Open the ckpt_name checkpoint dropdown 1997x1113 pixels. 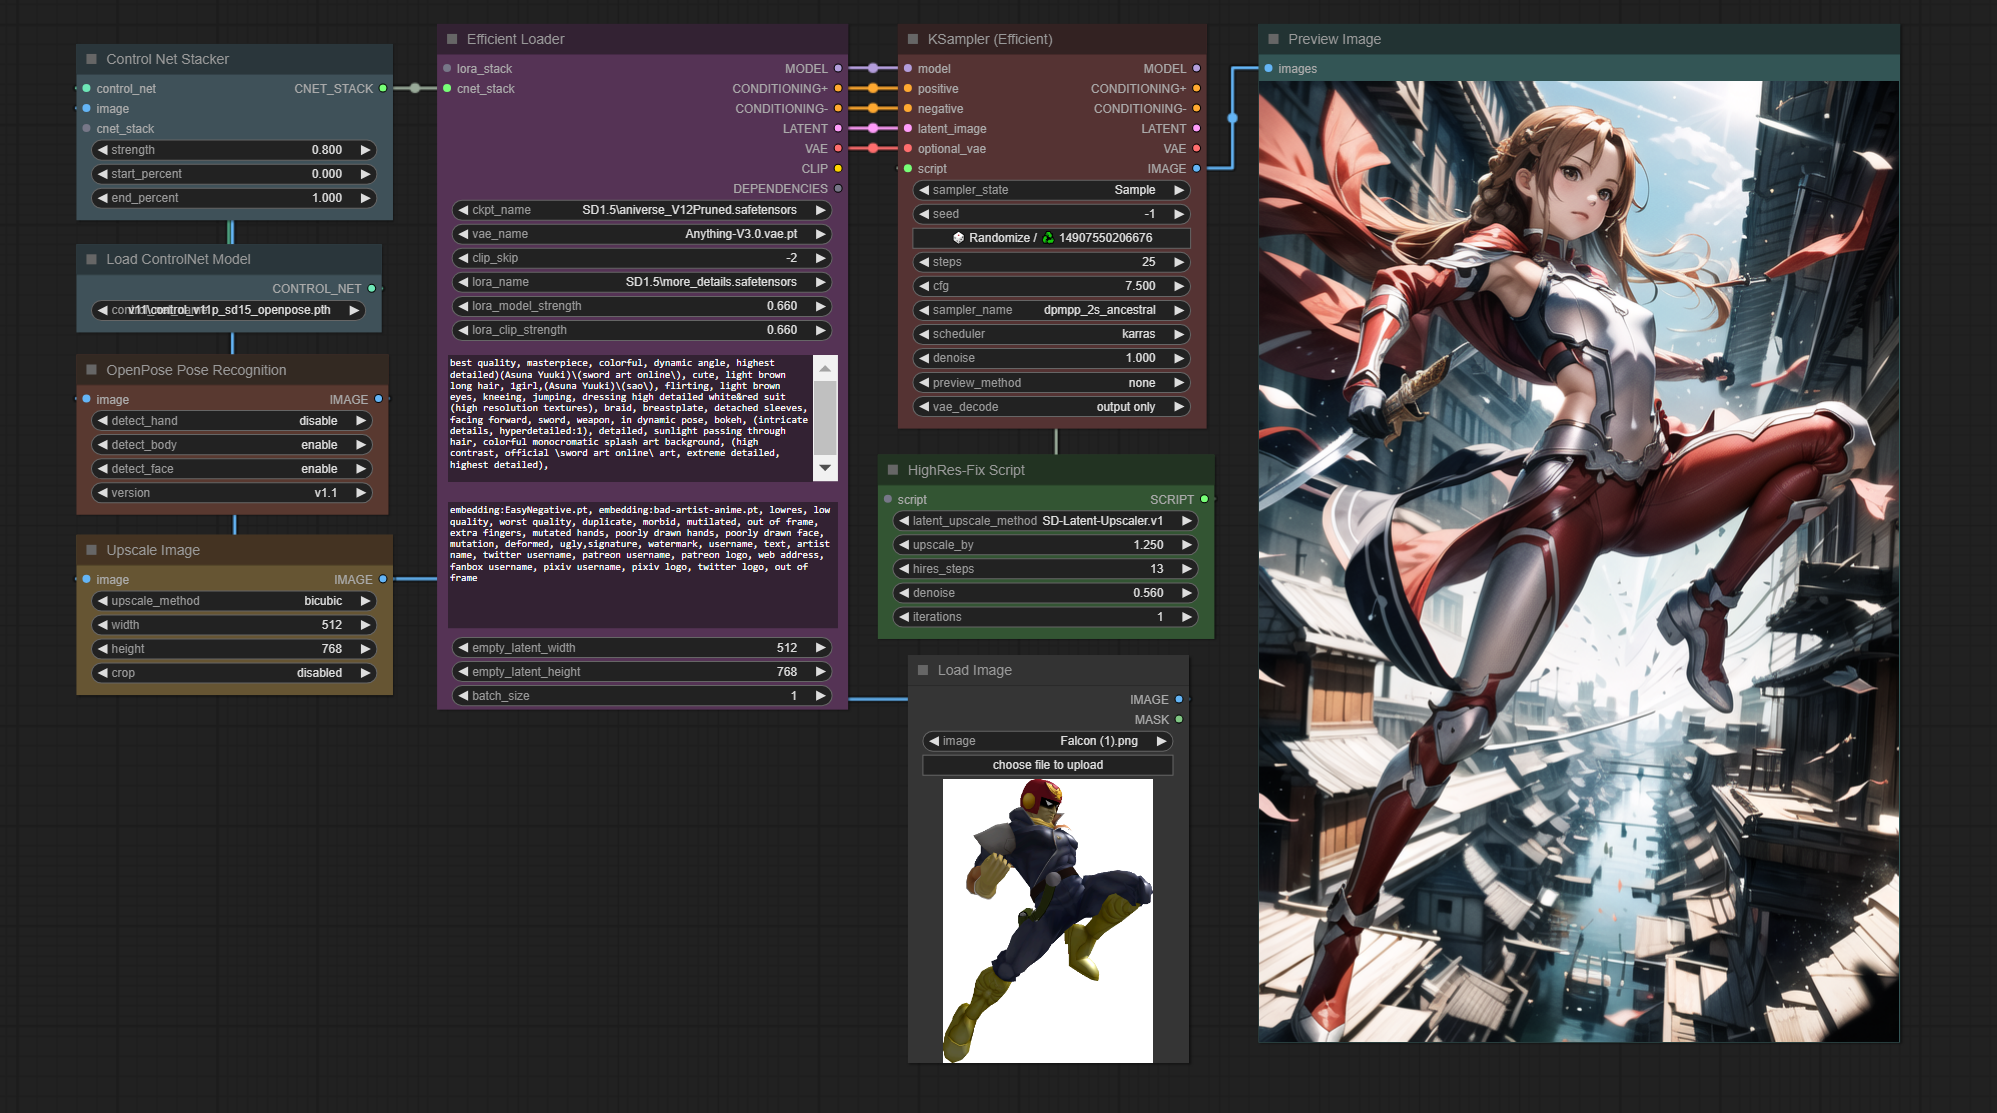coord(640,210)
